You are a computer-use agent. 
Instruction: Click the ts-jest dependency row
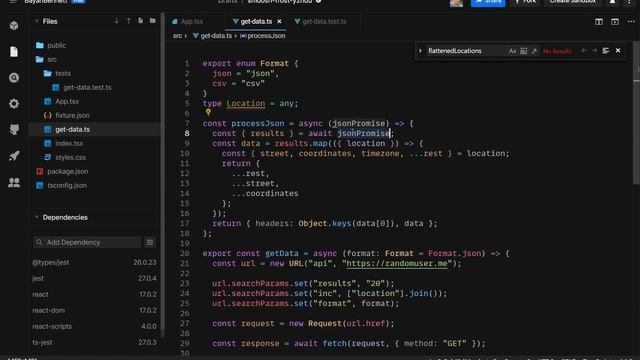point(94,342)
